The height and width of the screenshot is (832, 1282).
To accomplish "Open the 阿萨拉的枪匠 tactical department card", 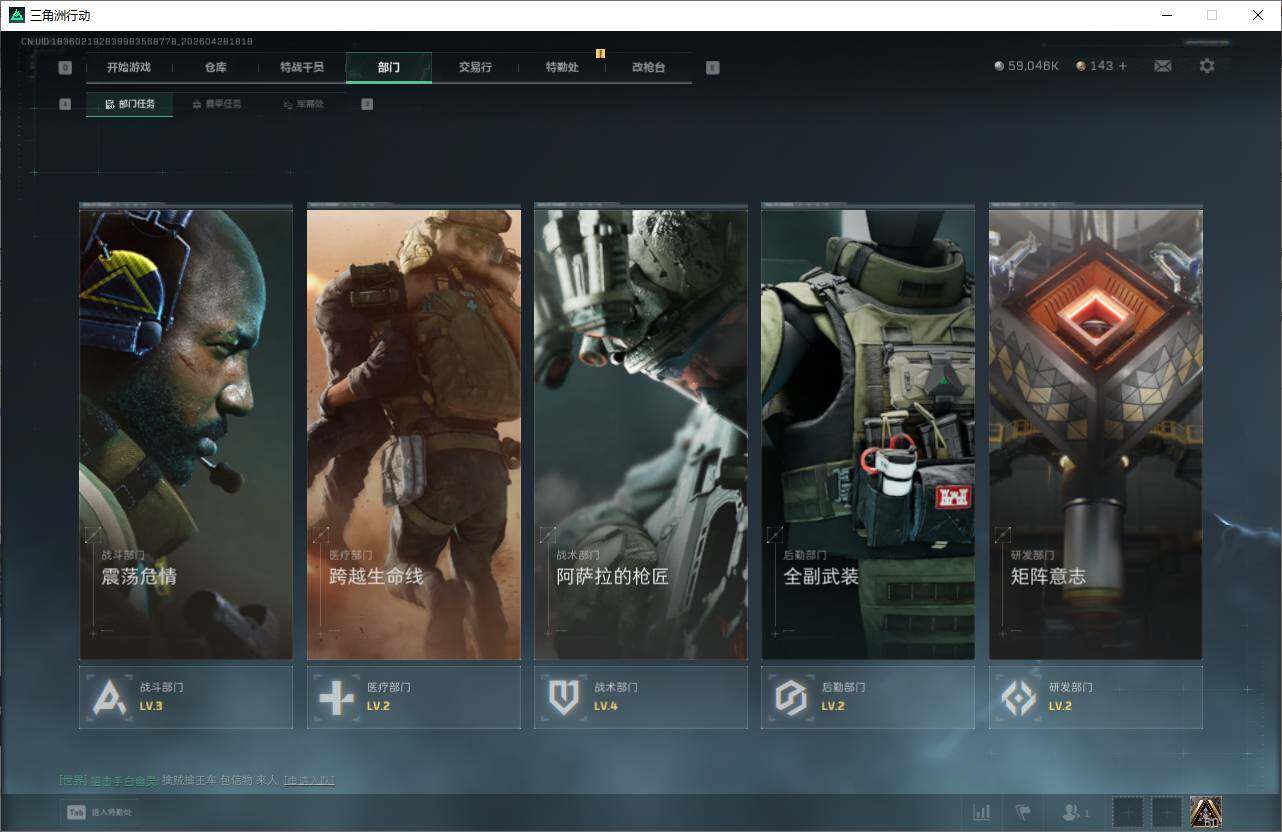I will [x=641, y=433].
